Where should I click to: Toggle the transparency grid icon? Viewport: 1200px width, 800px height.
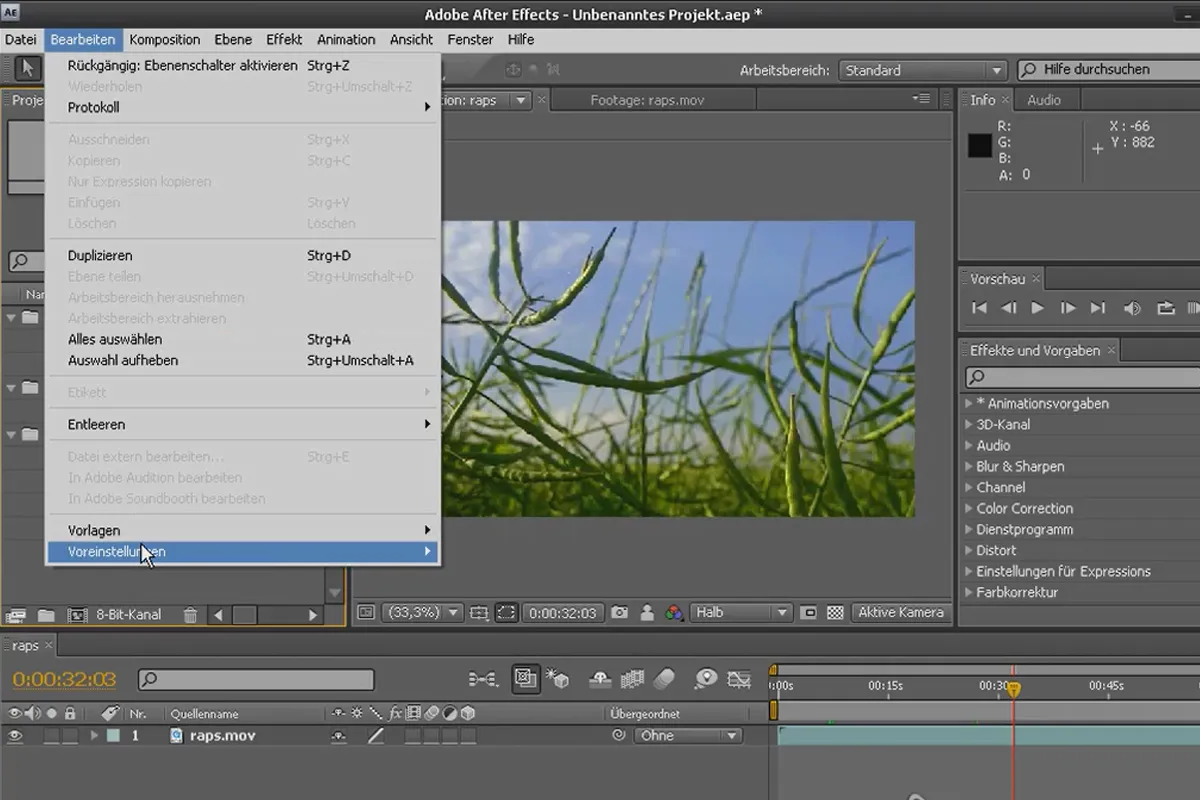point(835,613)
